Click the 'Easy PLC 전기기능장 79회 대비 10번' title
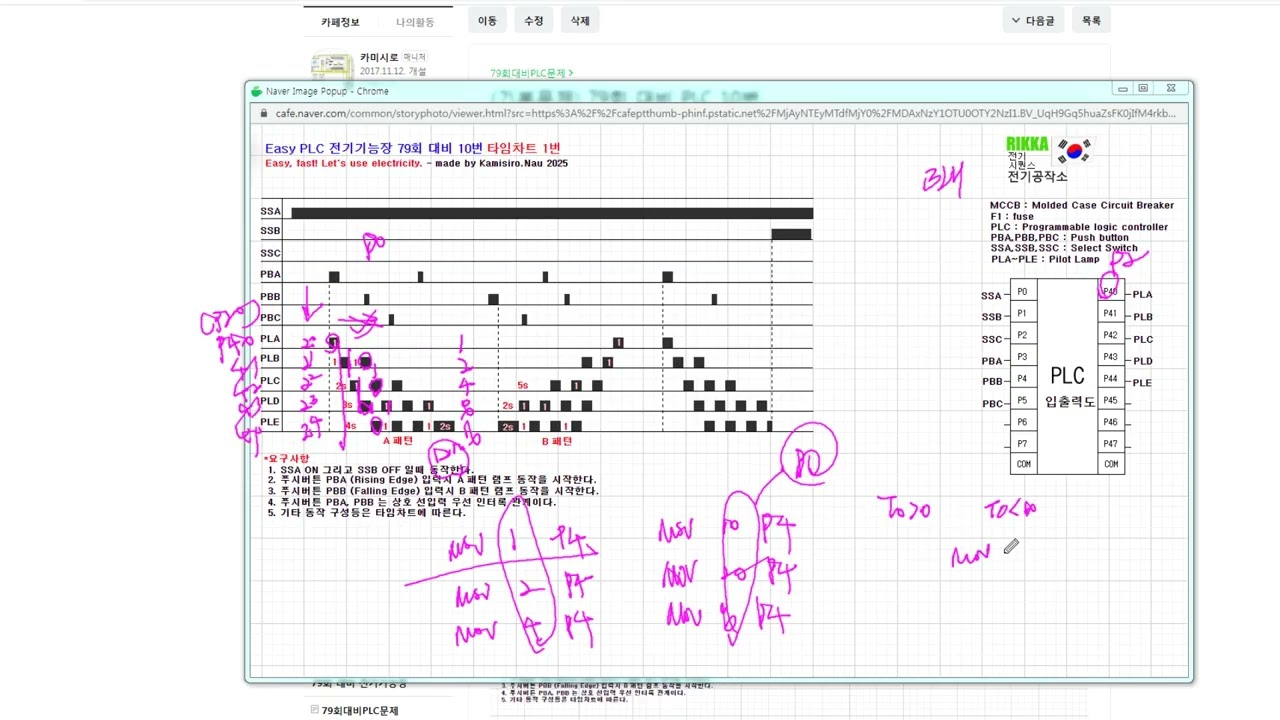This screenshot has height=720, width=1280. (374, 148)
